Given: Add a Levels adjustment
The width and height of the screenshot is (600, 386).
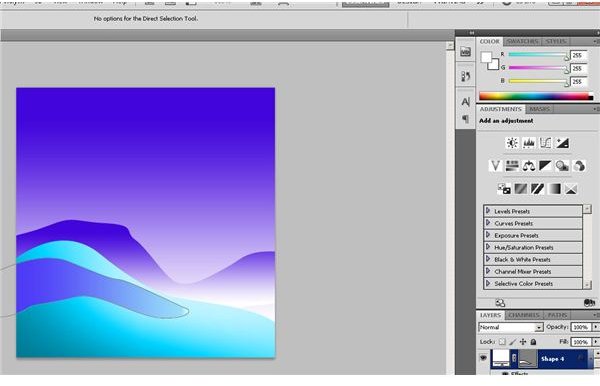Looking at the screenshot, I should [x=529, y=143].
